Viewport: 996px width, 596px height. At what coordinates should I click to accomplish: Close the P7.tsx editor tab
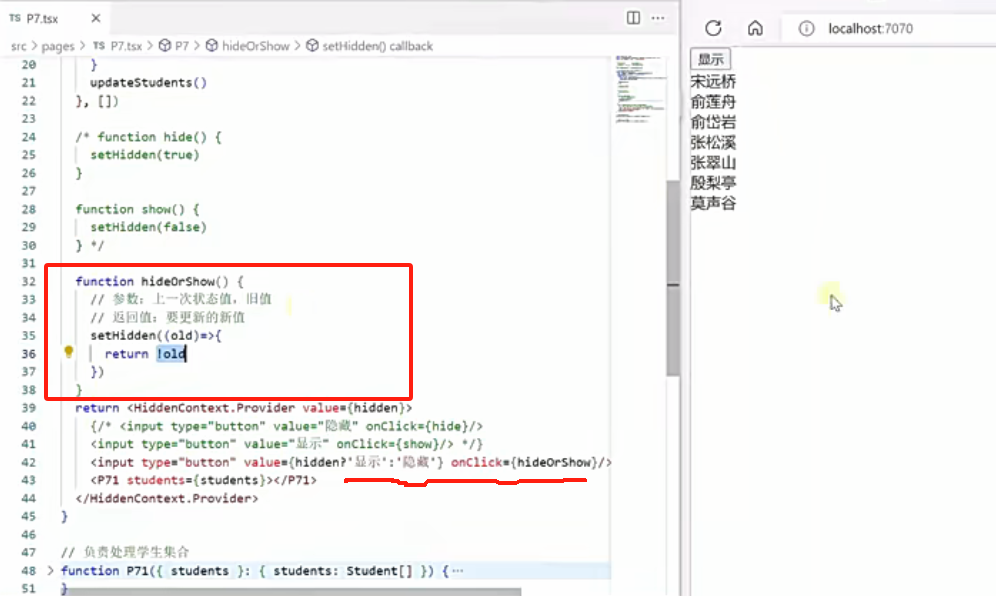pyautogui.click(x=96, y=18)
